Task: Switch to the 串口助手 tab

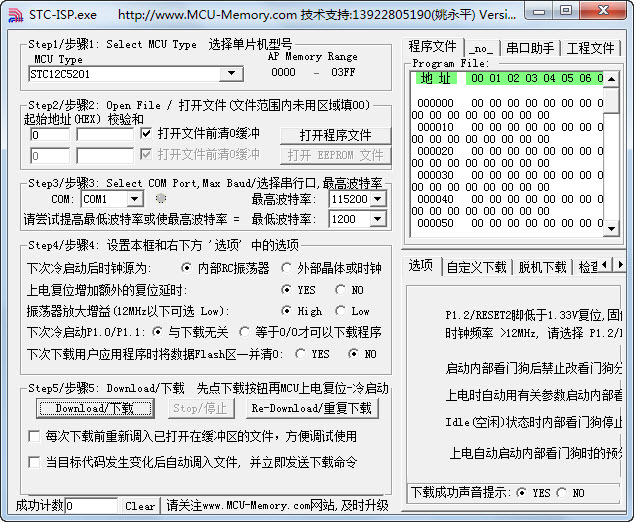Action: point(530,47)
